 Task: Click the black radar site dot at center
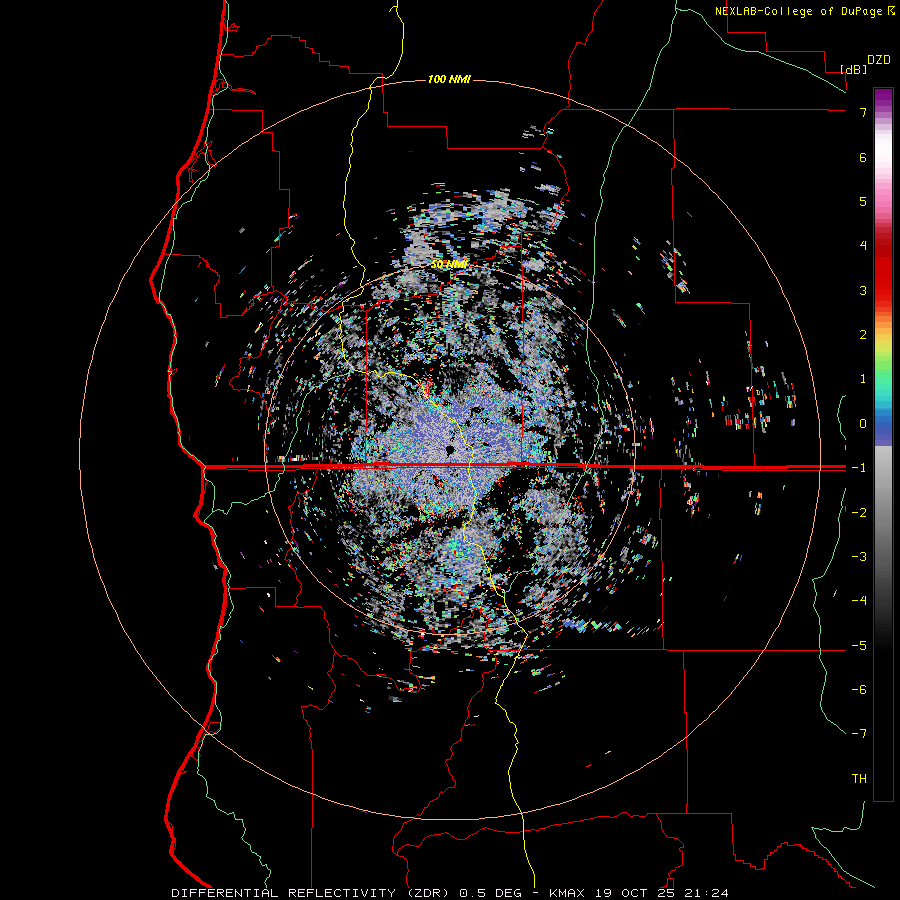pyautogui.click(x=451, y=449)
